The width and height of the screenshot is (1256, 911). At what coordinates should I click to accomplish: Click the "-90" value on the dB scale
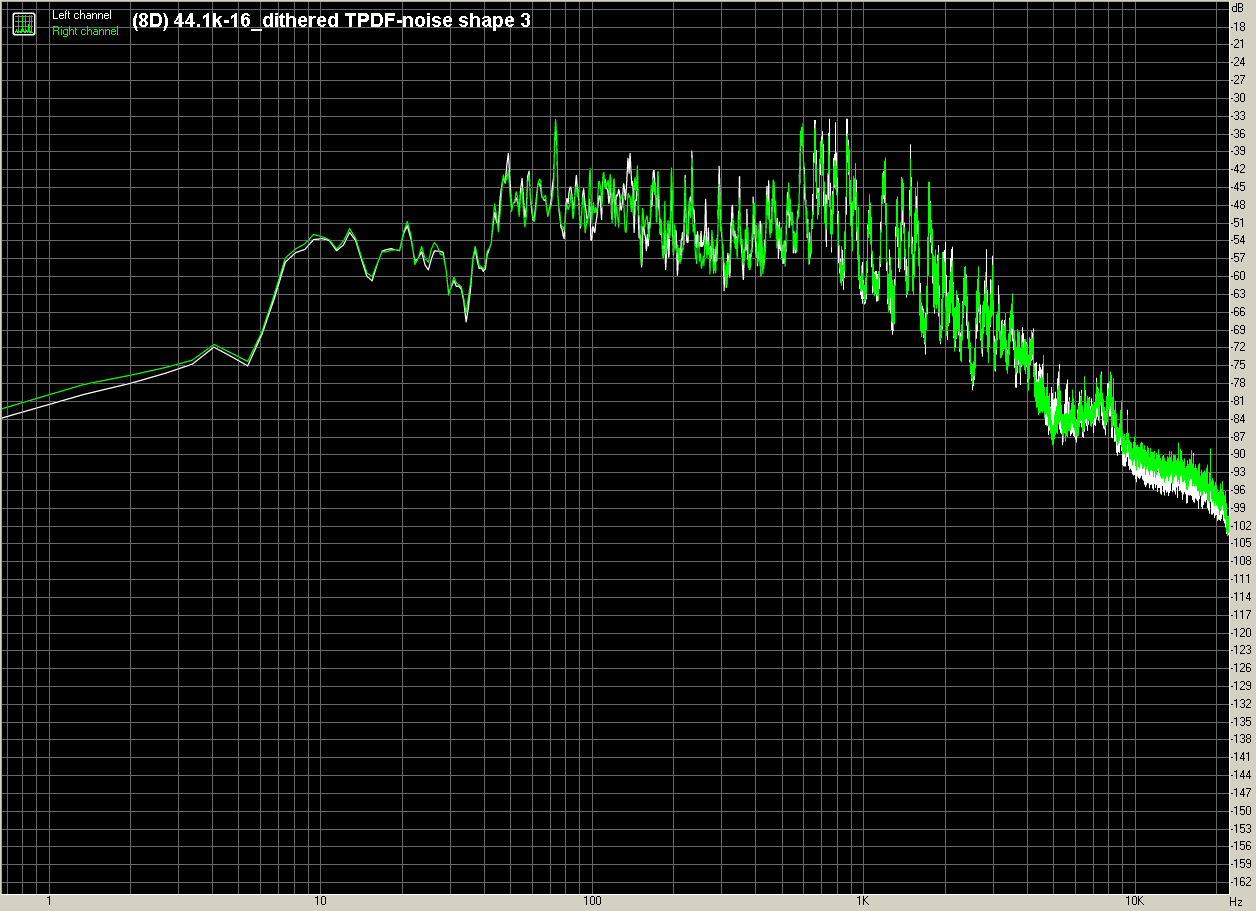[1239, 453]
